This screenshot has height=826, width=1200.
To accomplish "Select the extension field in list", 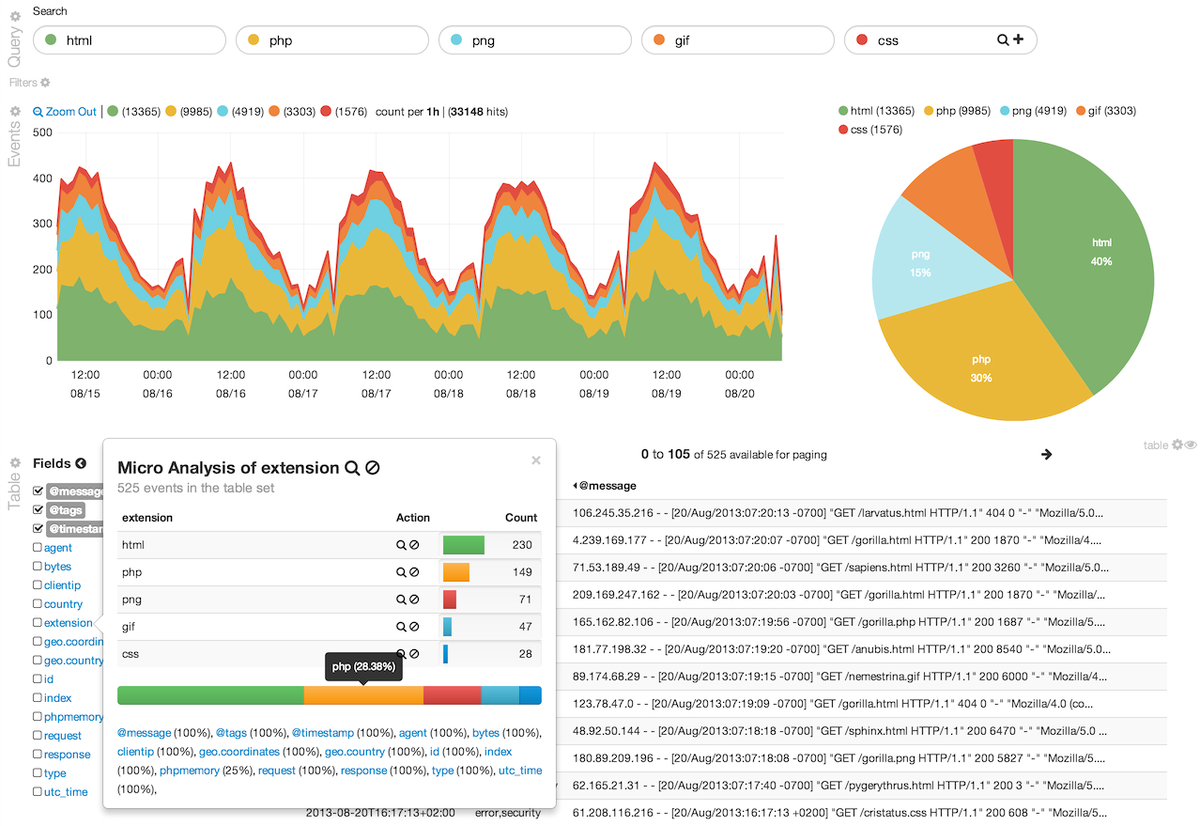I will tap(68, 623).
